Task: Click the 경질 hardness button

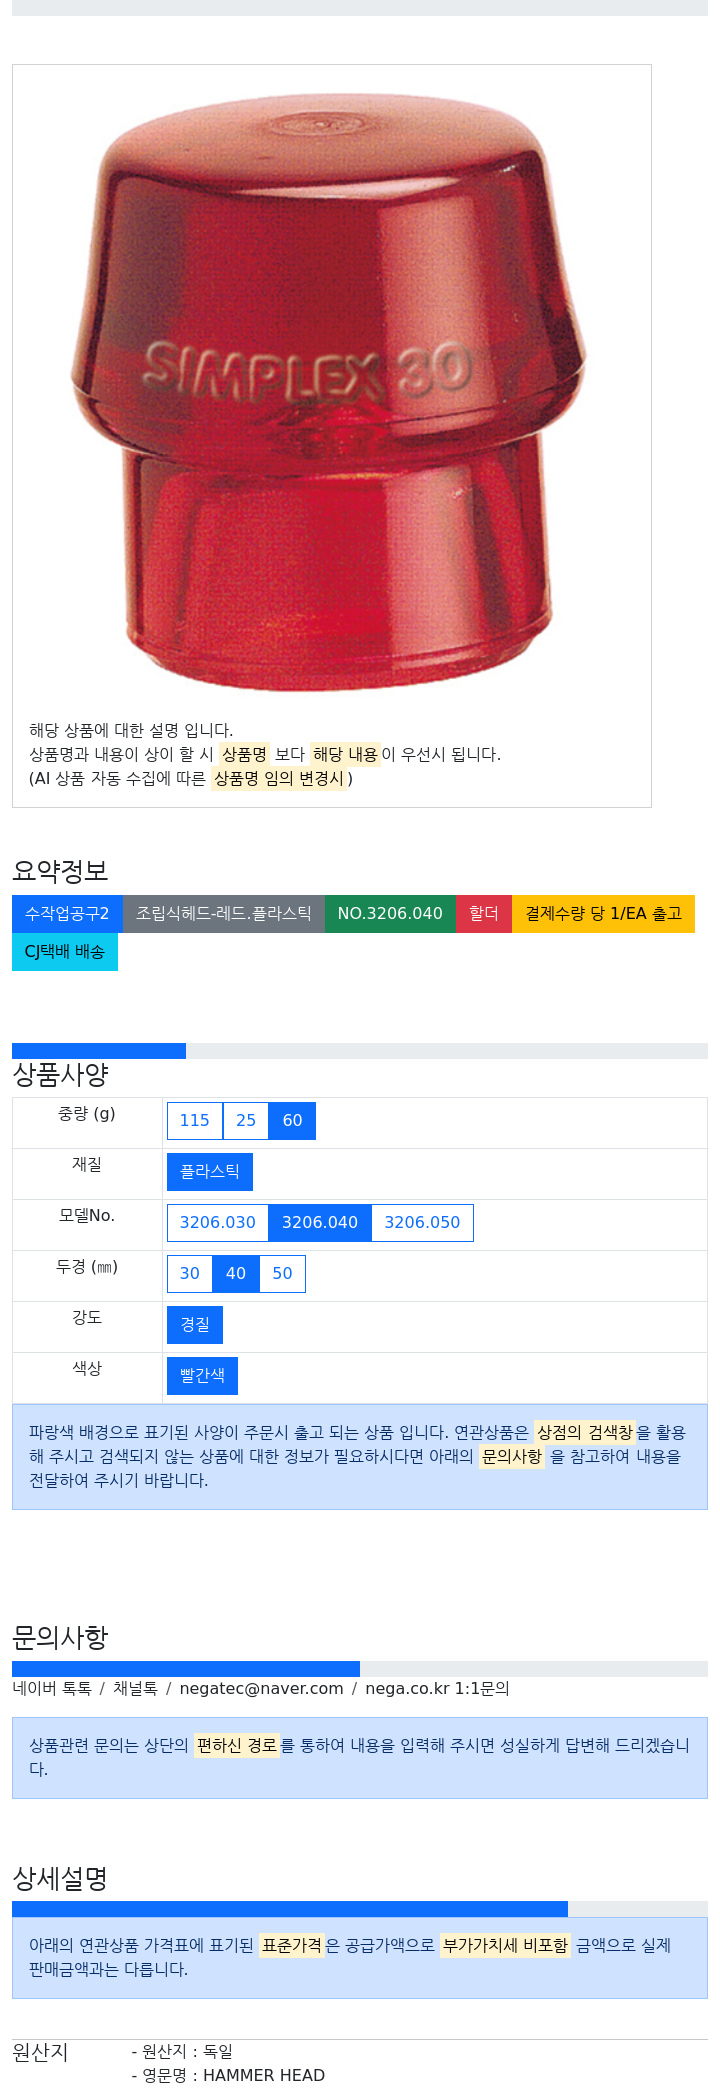Action: [195, 1324]
